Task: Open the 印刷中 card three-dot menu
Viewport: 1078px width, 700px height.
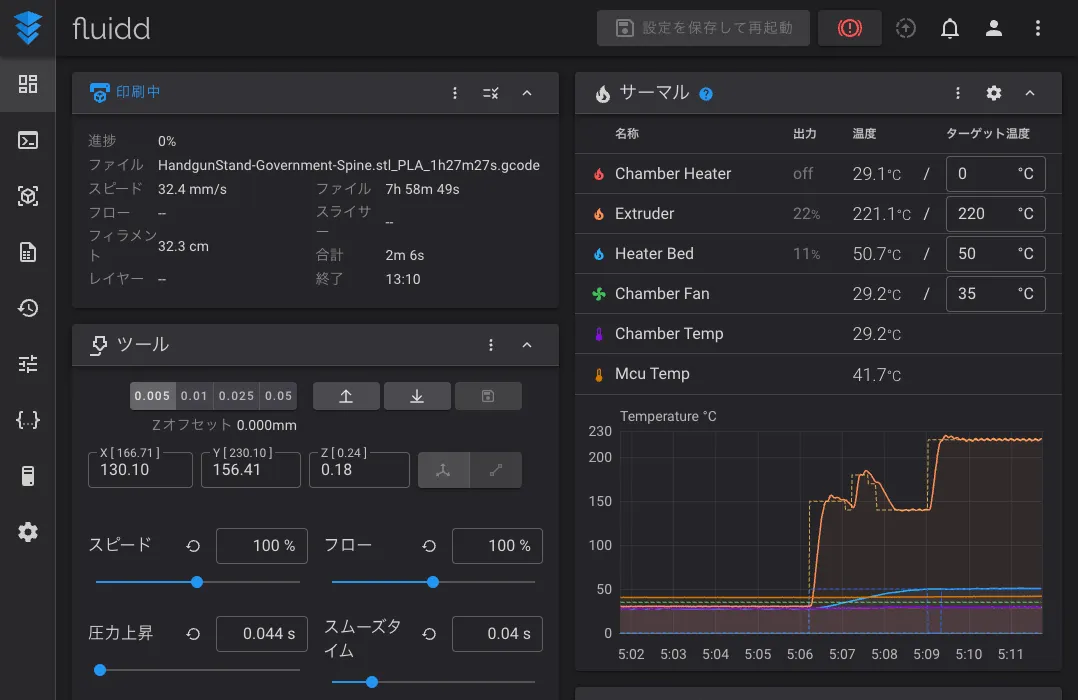Action: [x=455, y=93]
